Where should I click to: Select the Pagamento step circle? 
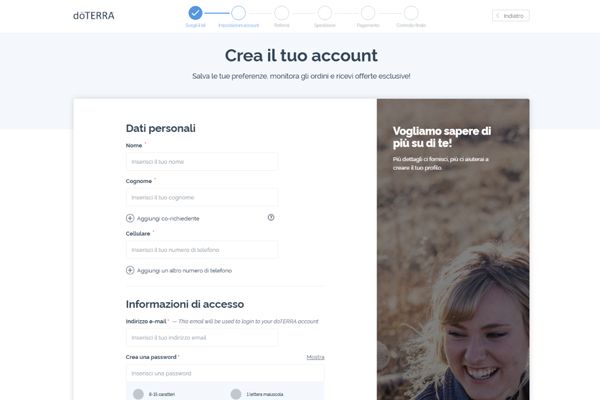368,13
